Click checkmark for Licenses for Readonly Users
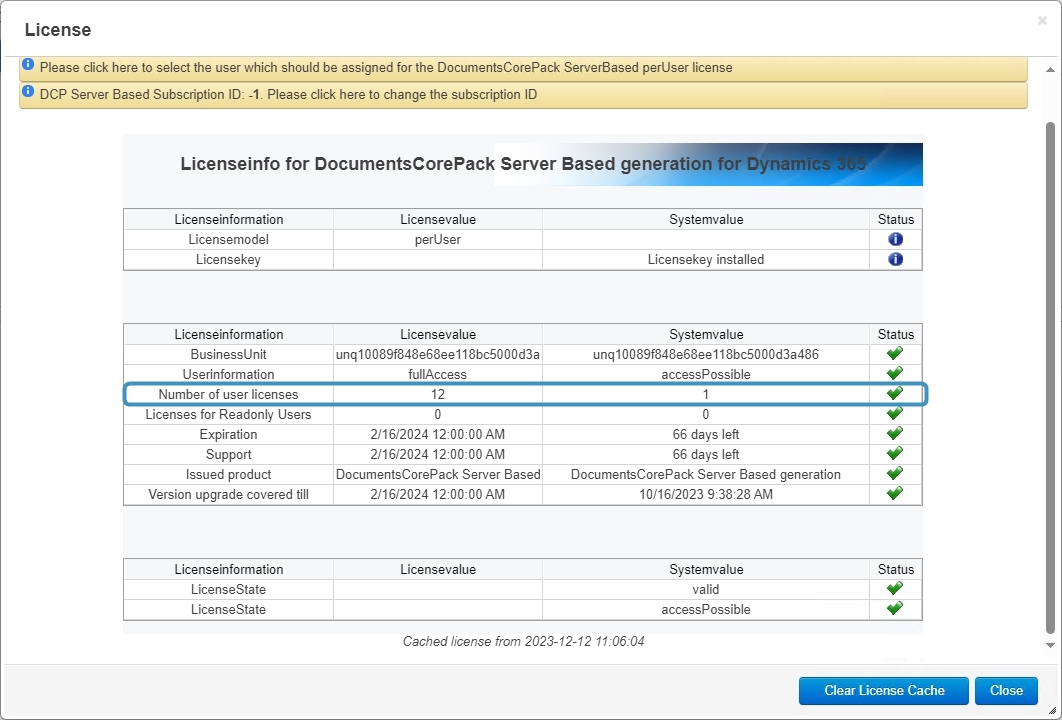Viewport: 1062px width, 720px height. pos(895,413)
